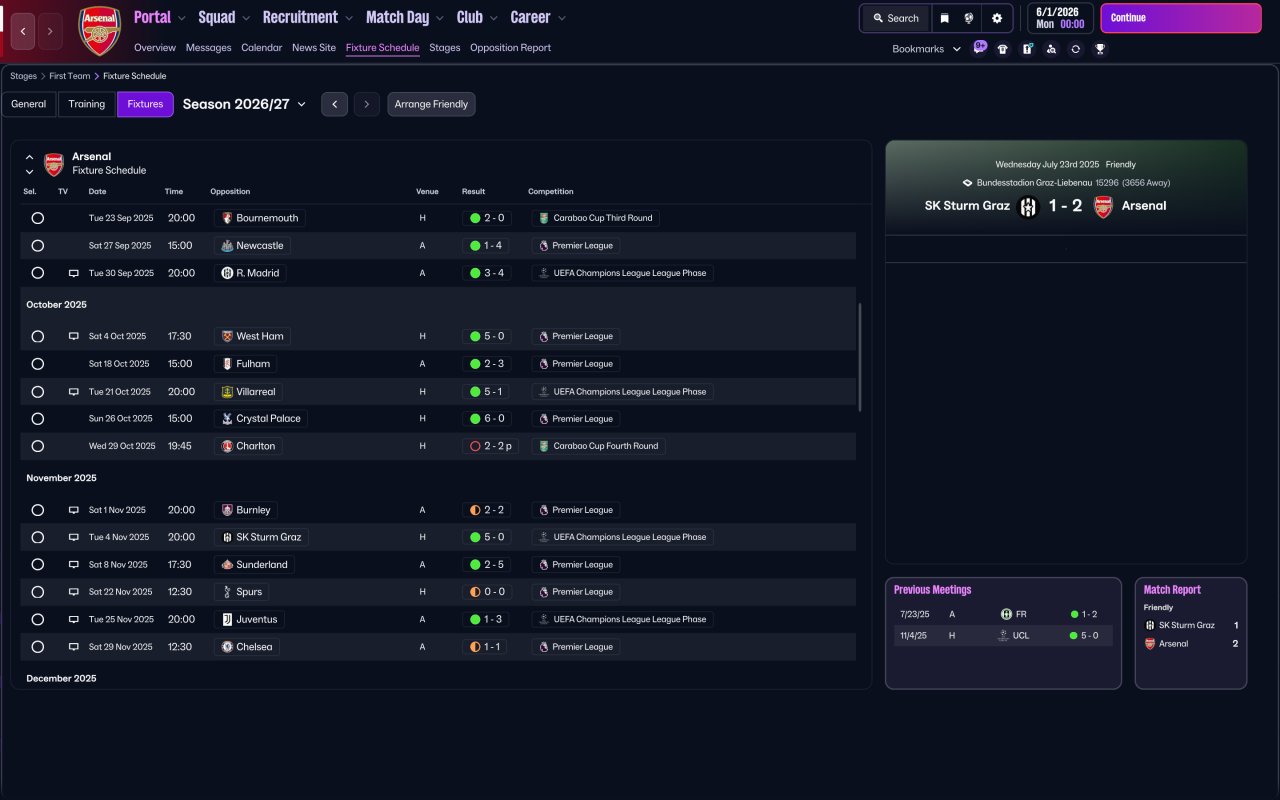Screen dimensions: 1280x800
Task: Switch to the Training tab
Action: [87, 104]
